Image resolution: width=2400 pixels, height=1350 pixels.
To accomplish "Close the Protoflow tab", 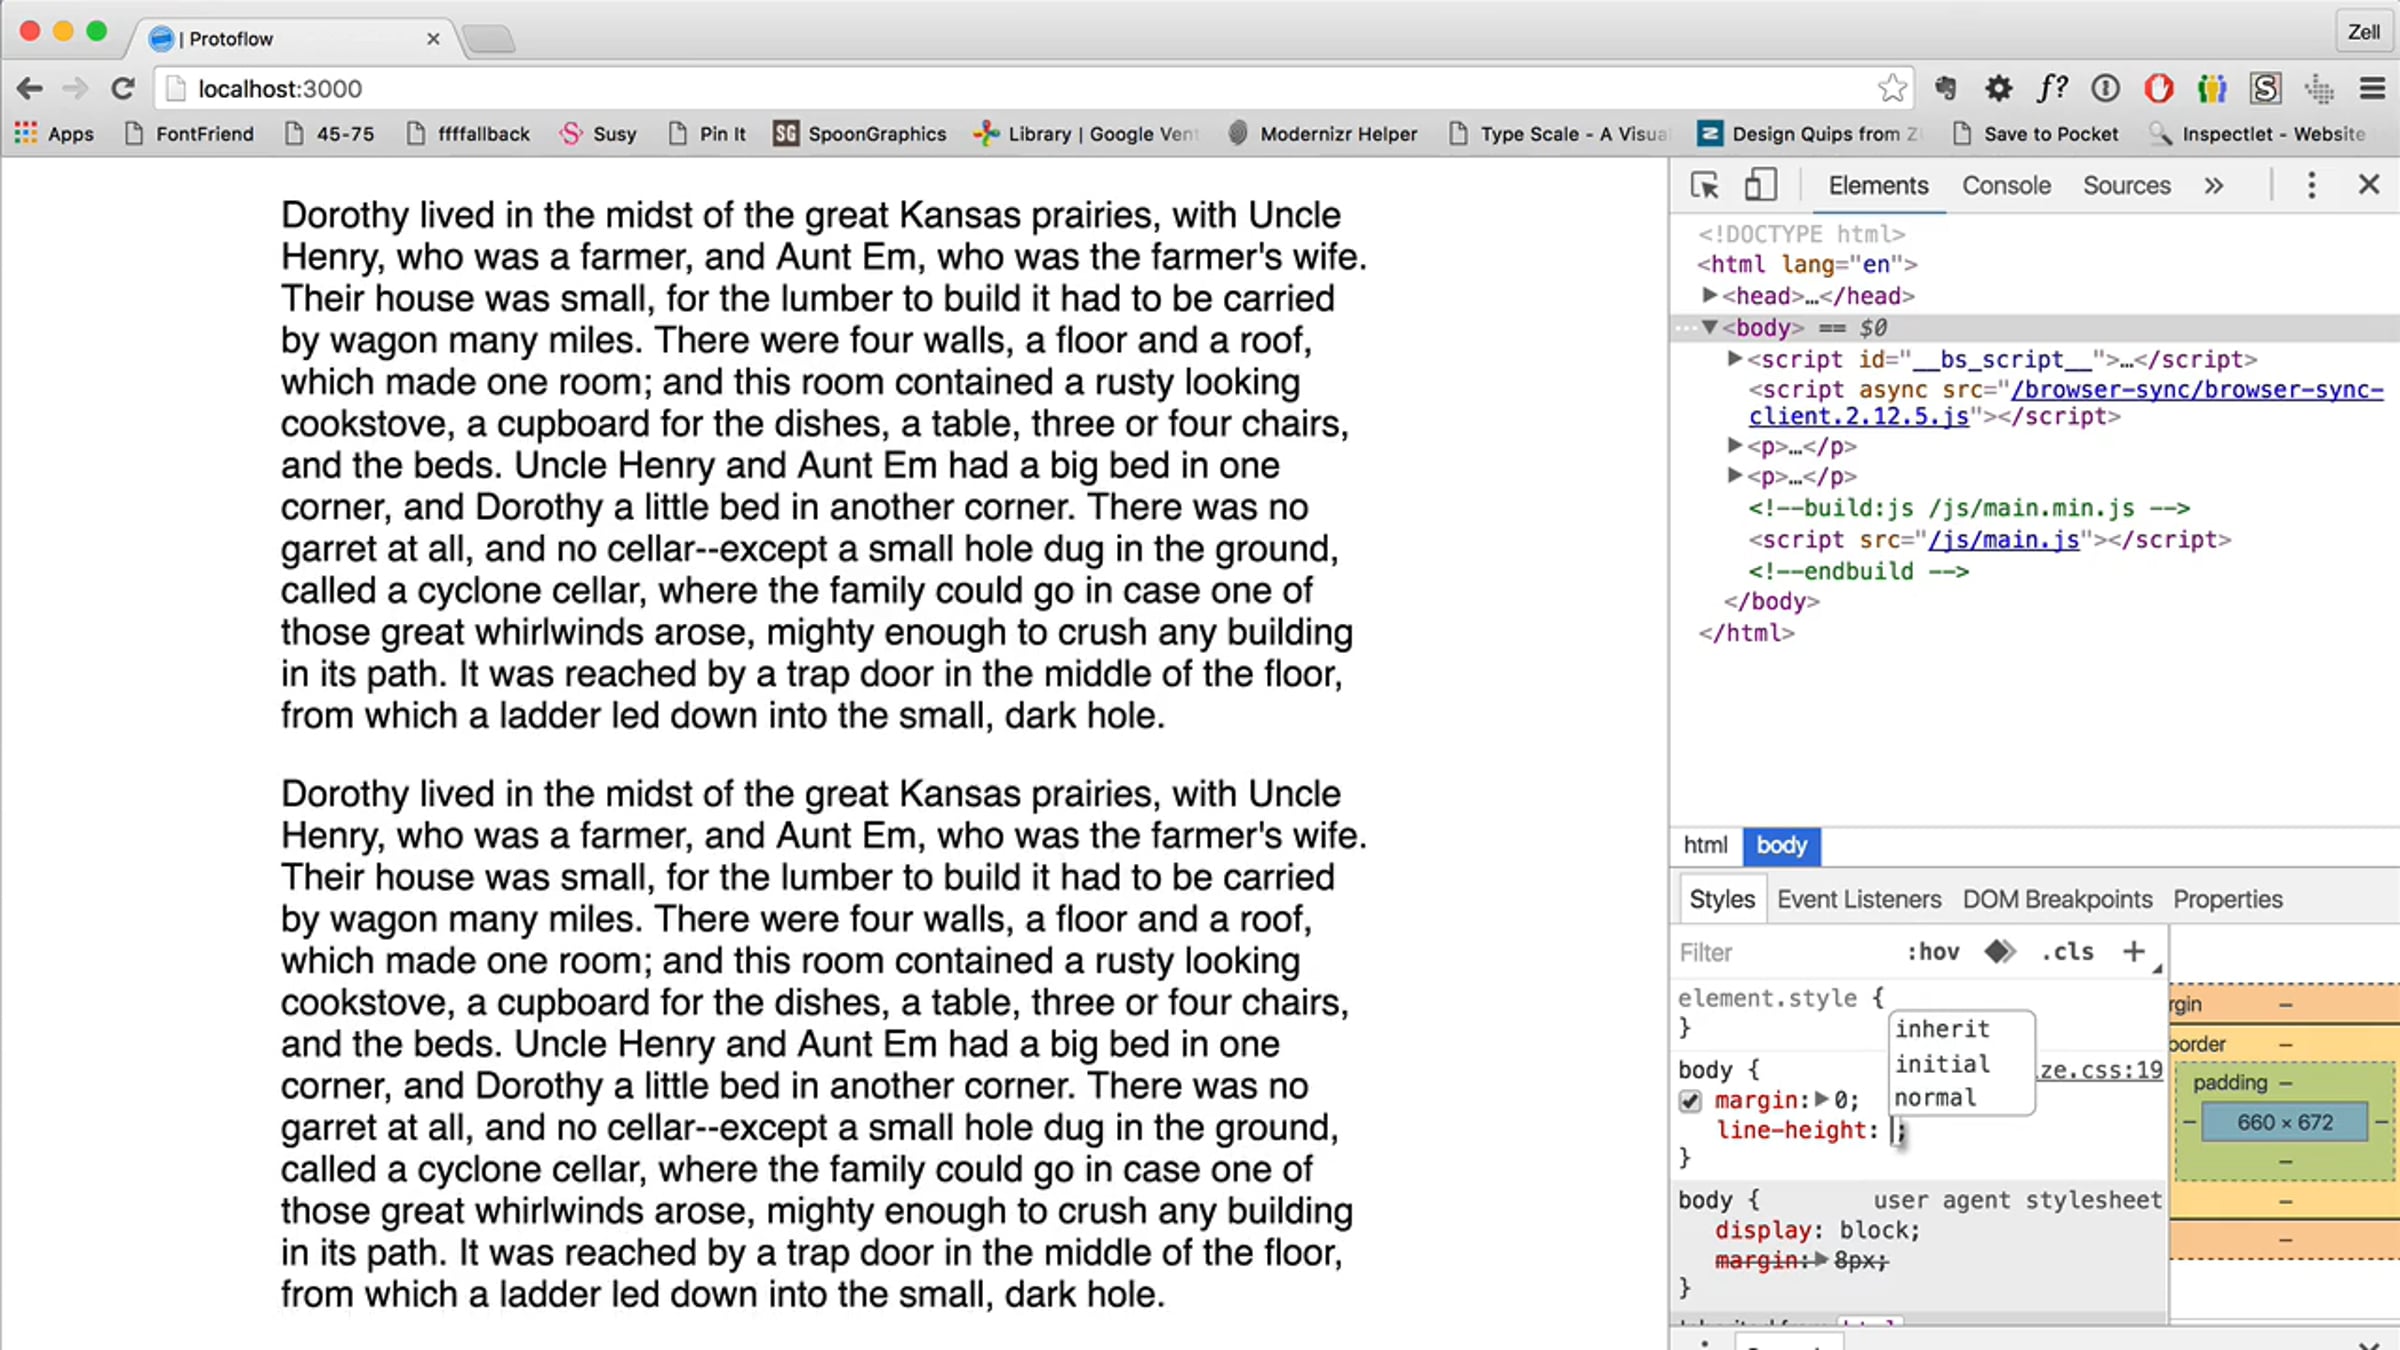I will (433, 39).
